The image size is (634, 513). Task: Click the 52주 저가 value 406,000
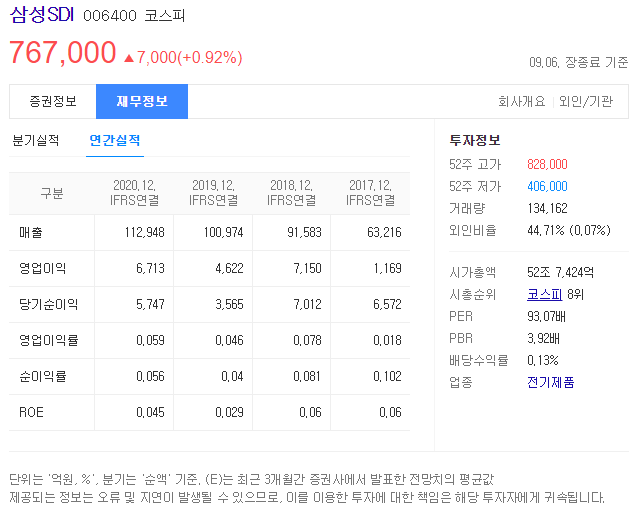(547, 186)
